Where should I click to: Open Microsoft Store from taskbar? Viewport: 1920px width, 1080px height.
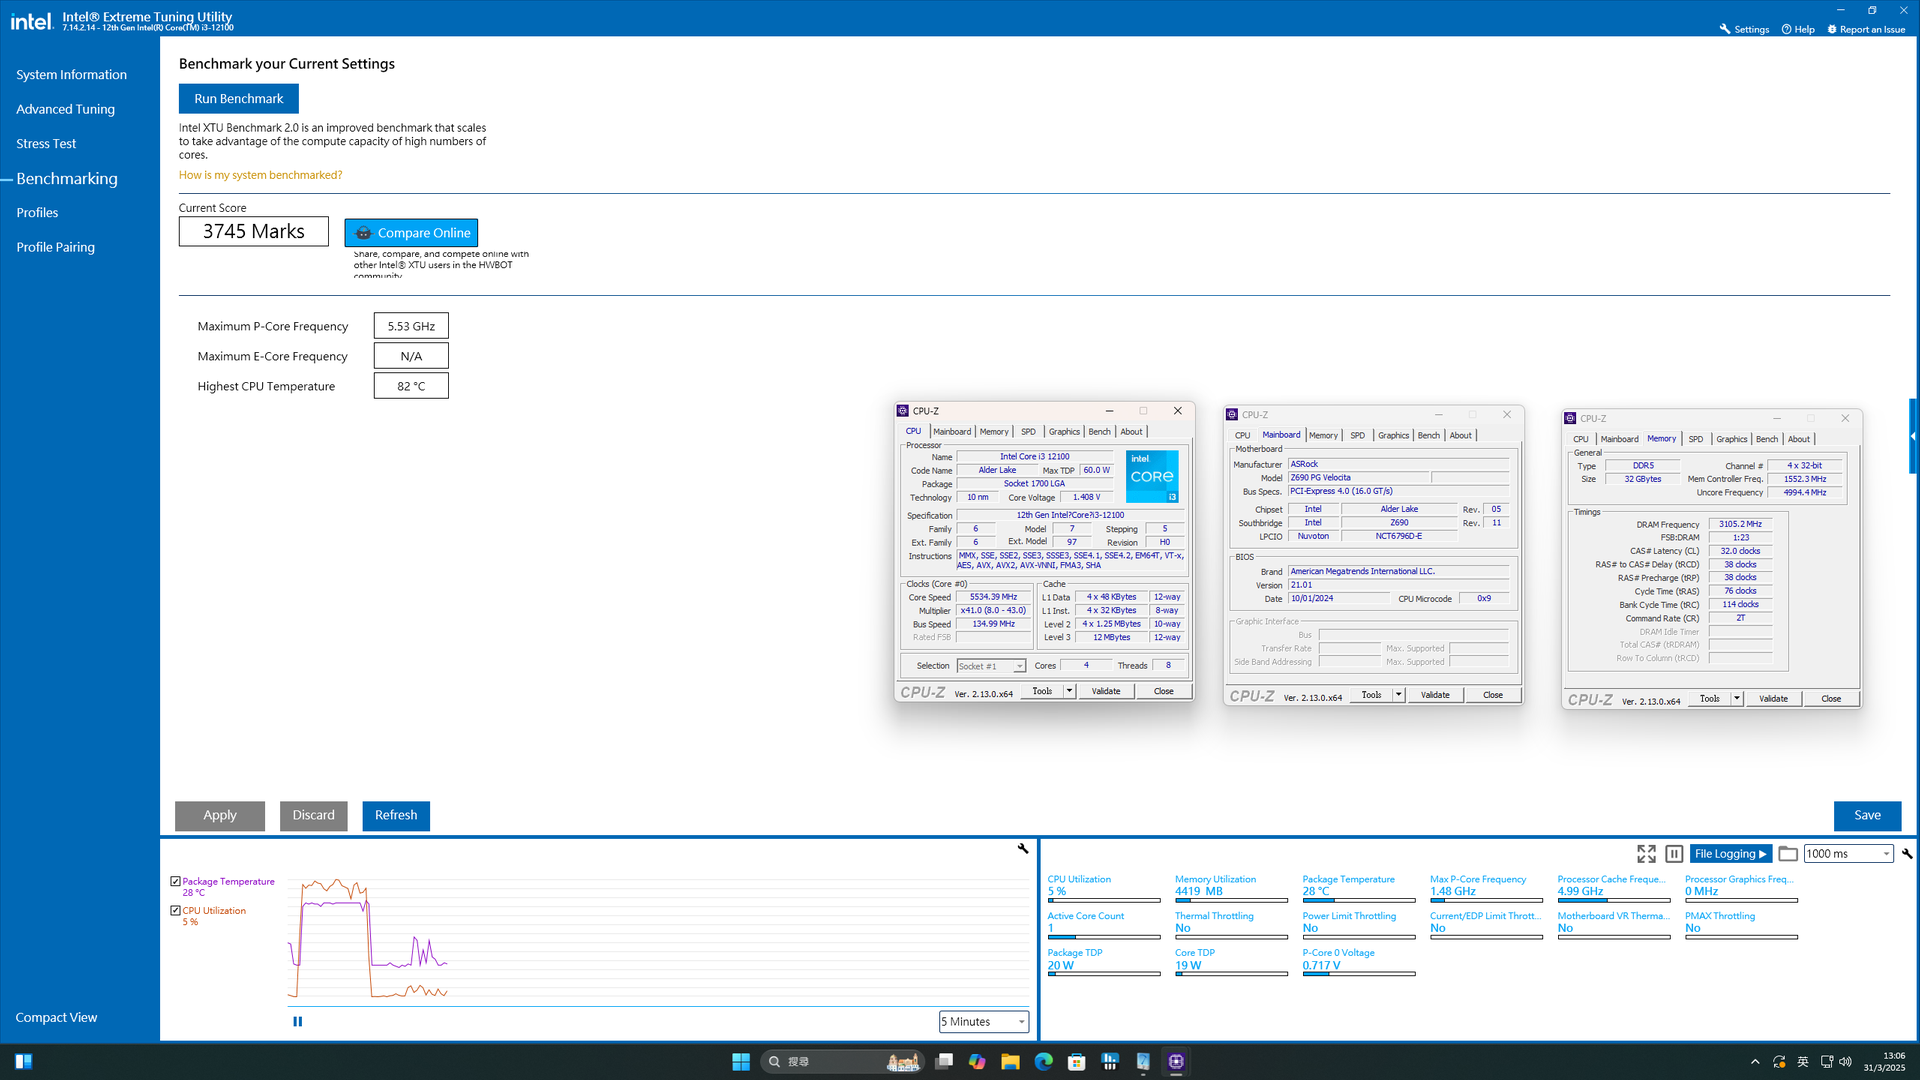(1077, 1062)
